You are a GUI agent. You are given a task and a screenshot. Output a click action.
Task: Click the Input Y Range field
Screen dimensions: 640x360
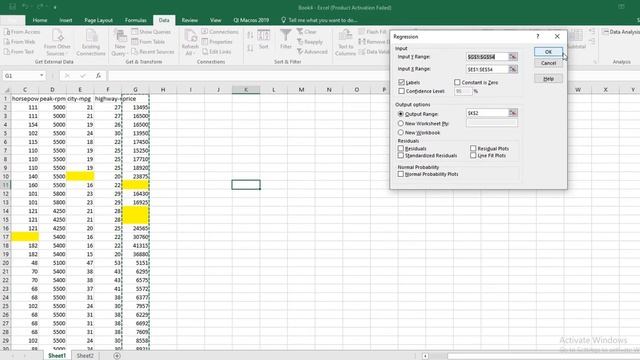487,57
